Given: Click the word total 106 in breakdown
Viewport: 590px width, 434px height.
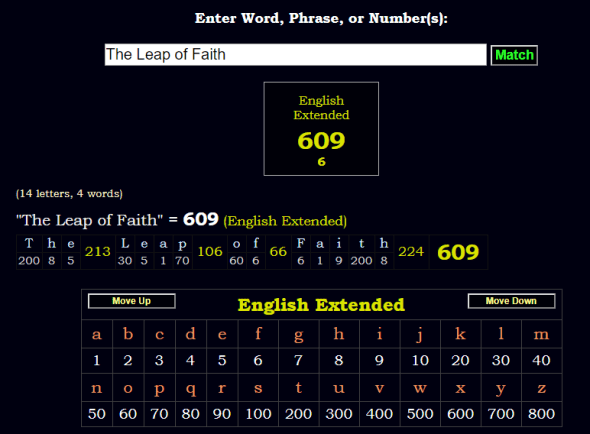Looking at the screenshot, I should pyautogui.click(x=210, y=251).
